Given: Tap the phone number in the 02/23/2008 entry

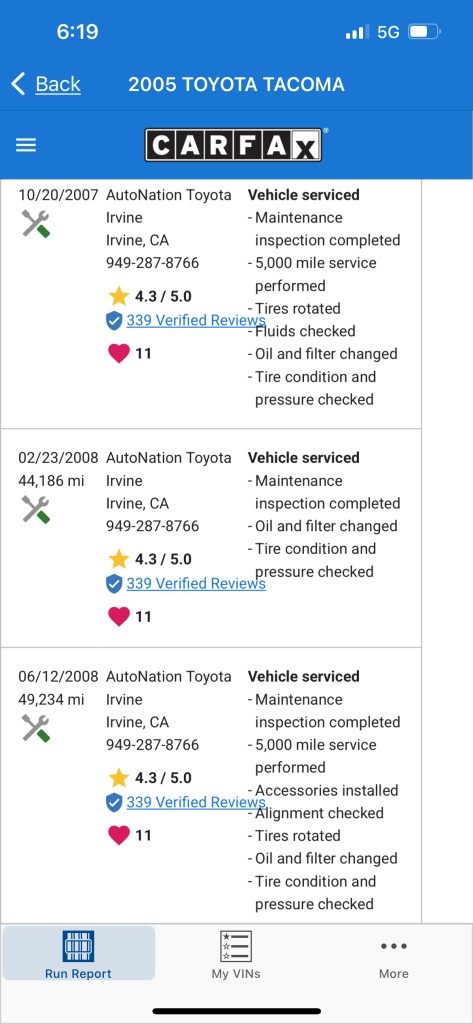Looking at the screenshot, I should pos(152,526).
